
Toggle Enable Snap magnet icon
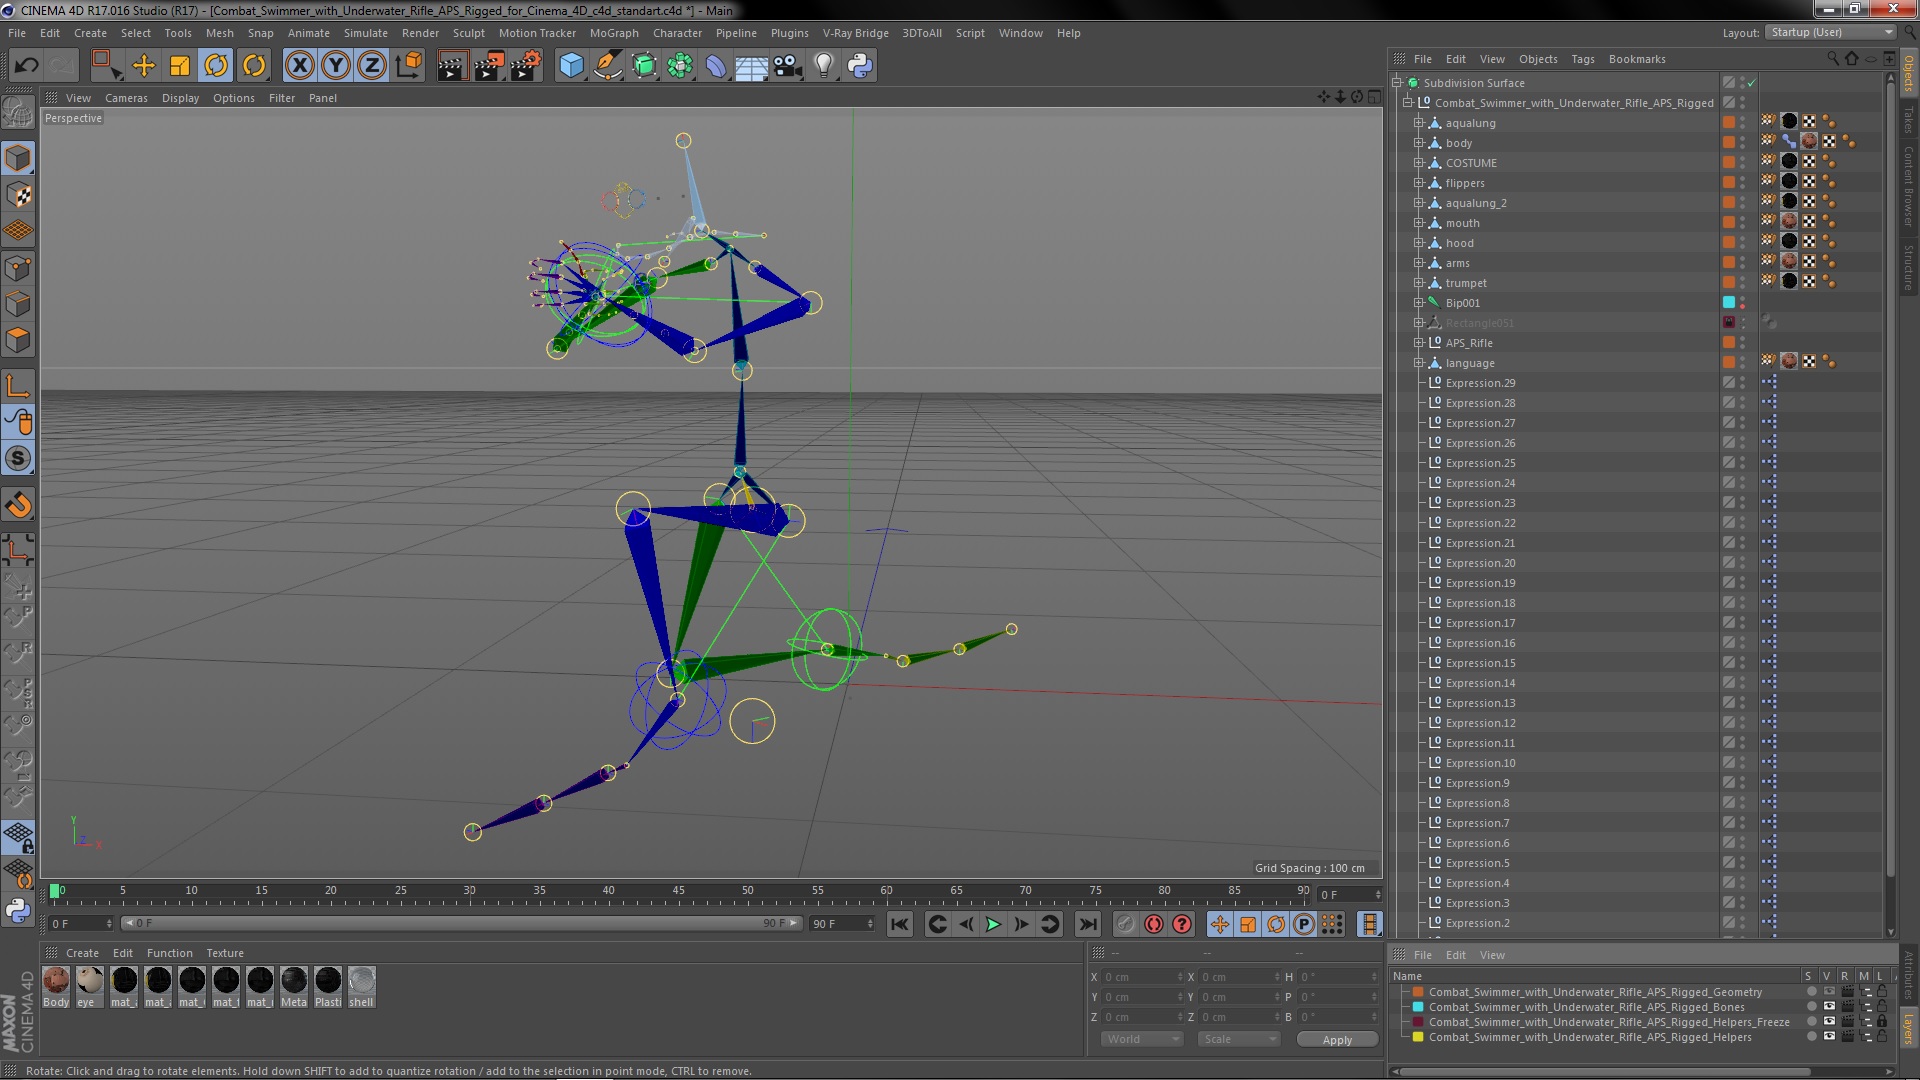[18, 505]
